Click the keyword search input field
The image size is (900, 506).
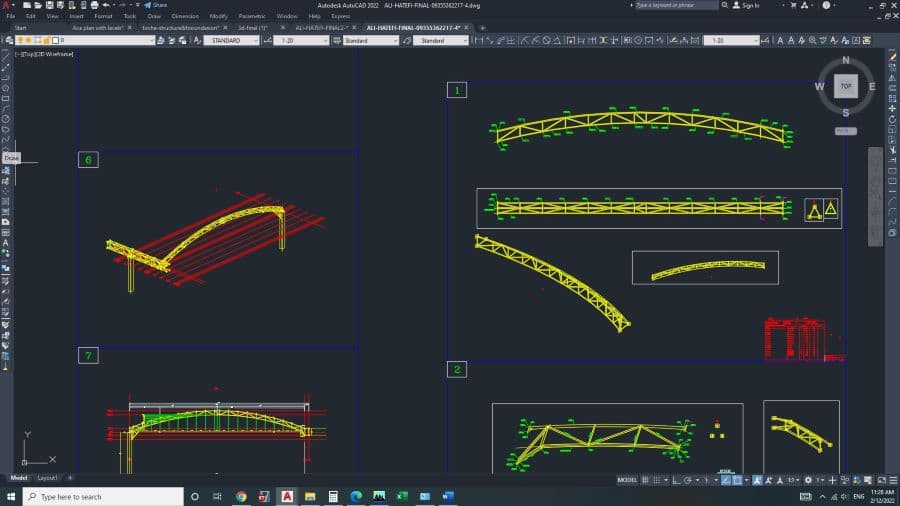click(675, 5)
